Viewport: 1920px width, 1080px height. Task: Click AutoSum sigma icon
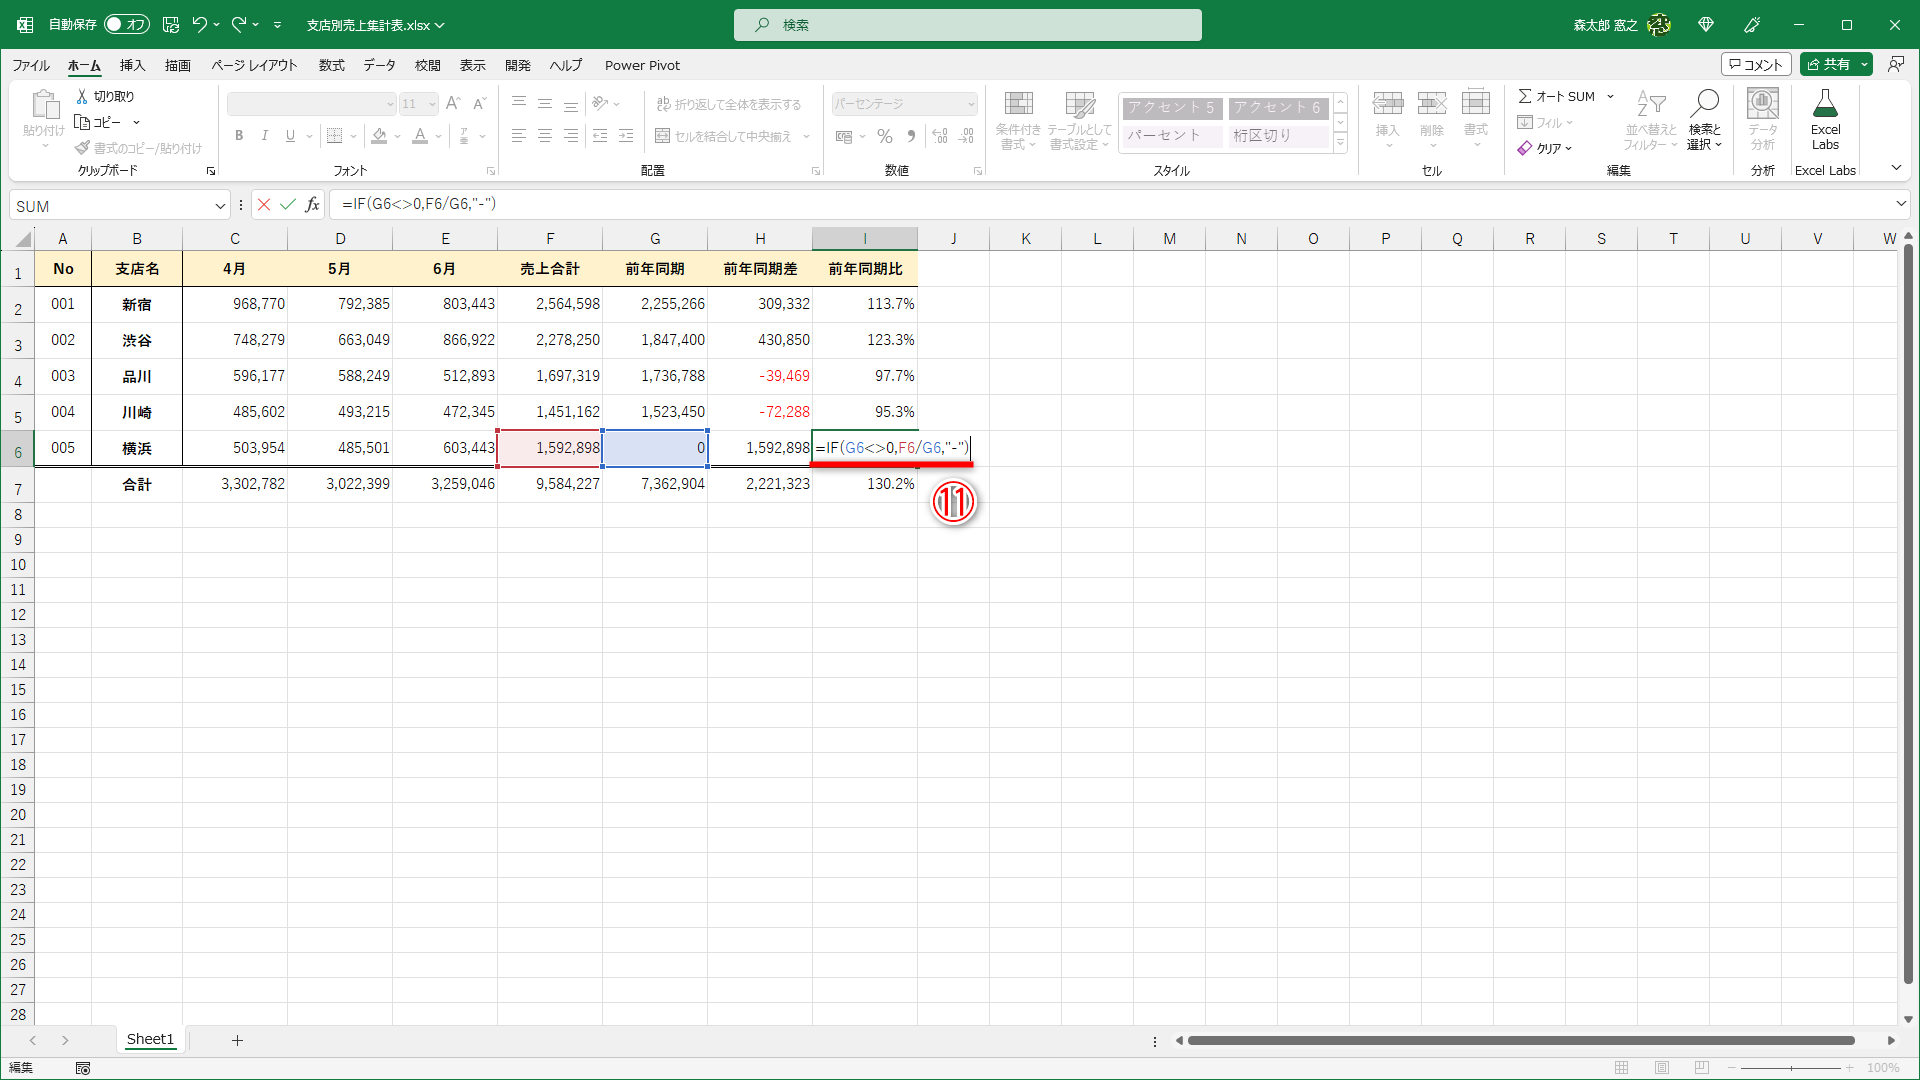(x=1525, y=96)
